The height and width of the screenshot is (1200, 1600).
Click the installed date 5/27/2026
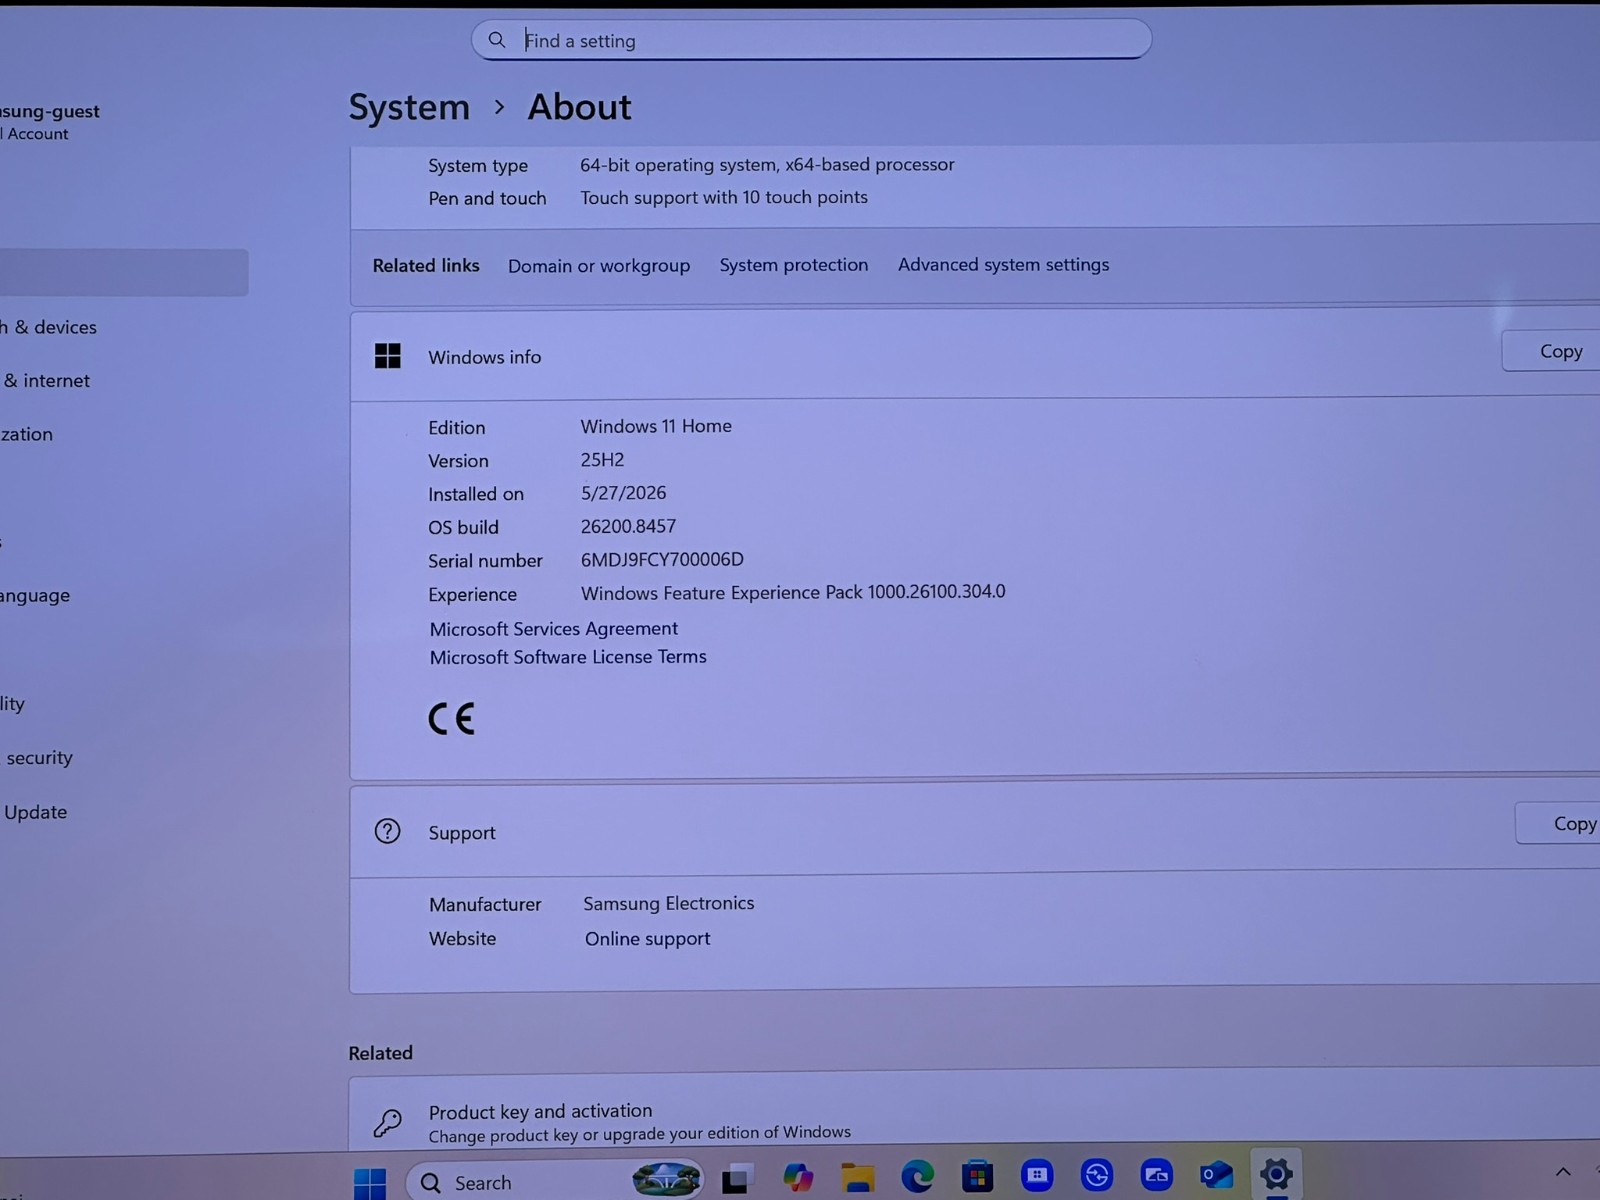(623, 493)
